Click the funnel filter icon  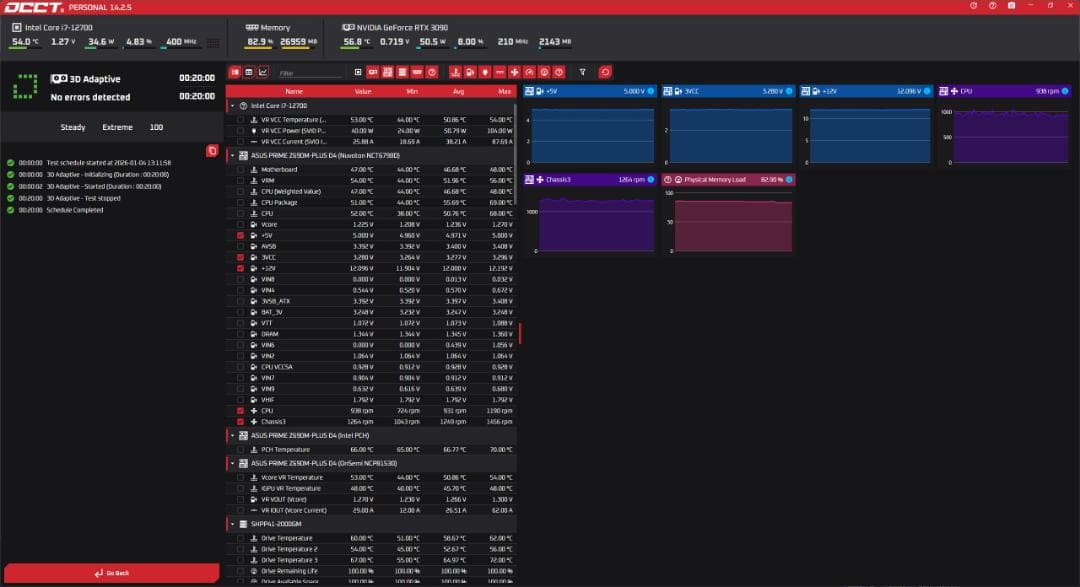583,72
